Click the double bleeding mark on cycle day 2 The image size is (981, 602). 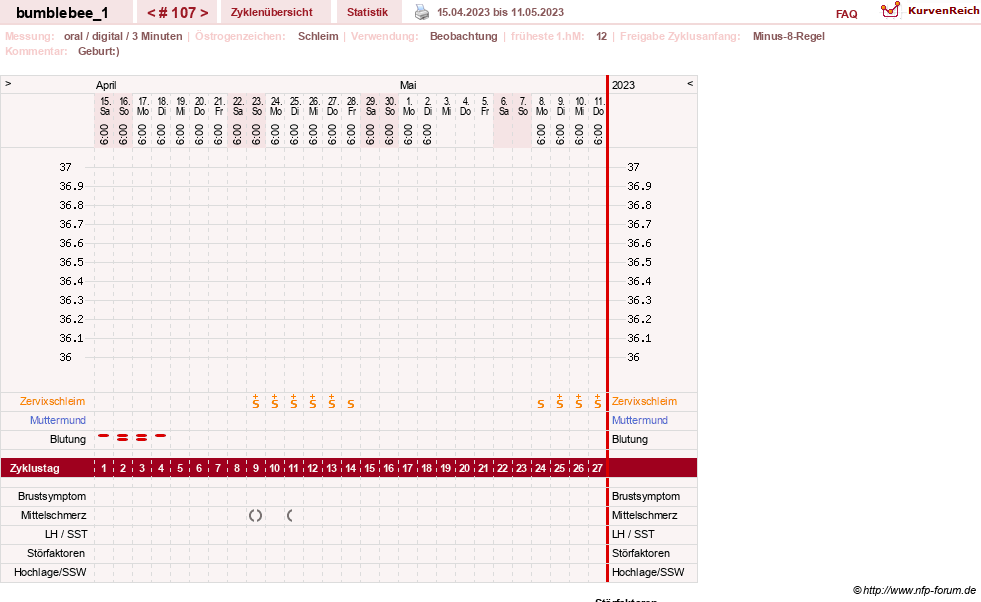[x=123, y=438]
